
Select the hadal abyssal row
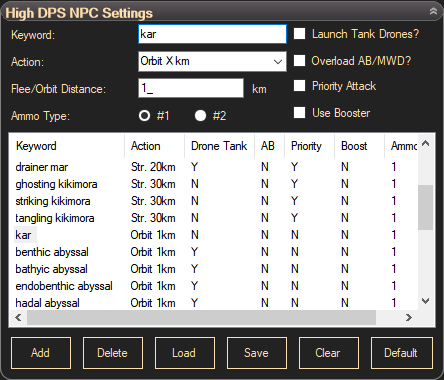point(213,303)
